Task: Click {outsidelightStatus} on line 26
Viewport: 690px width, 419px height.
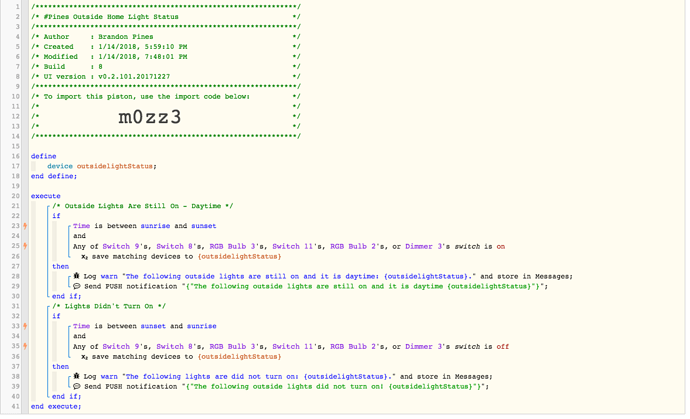Action: coord(239,257)
